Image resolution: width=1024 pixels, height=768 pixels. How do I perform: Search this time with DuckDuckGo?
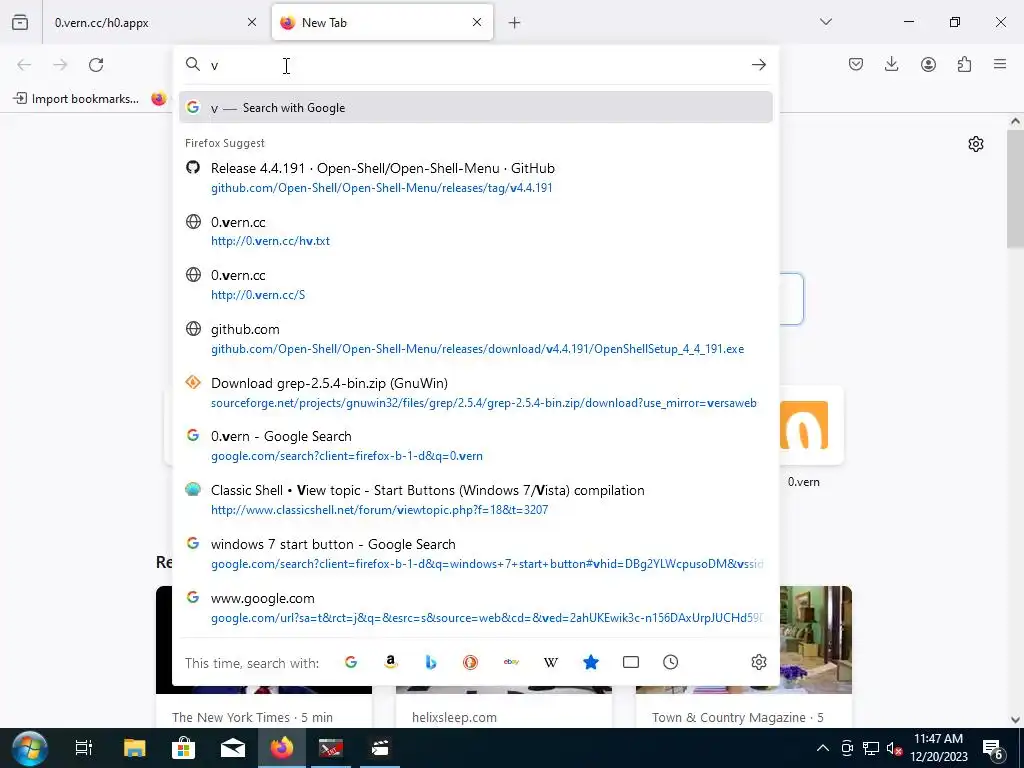(470, 662)
